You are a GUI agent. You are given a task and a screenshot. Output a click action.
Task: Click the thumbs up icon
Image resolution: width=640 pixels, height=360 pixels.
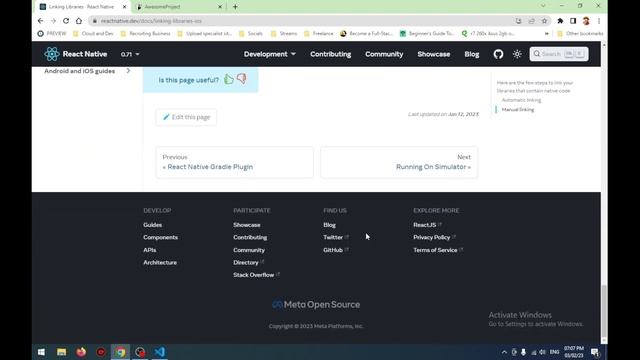coord(229,79)
